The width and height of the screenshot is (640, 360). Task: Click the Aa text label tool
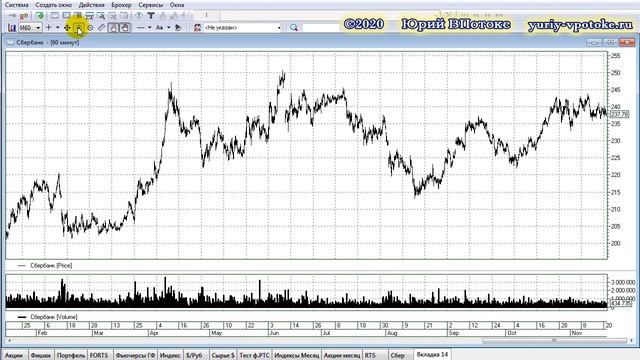click(x=159, y=28)
